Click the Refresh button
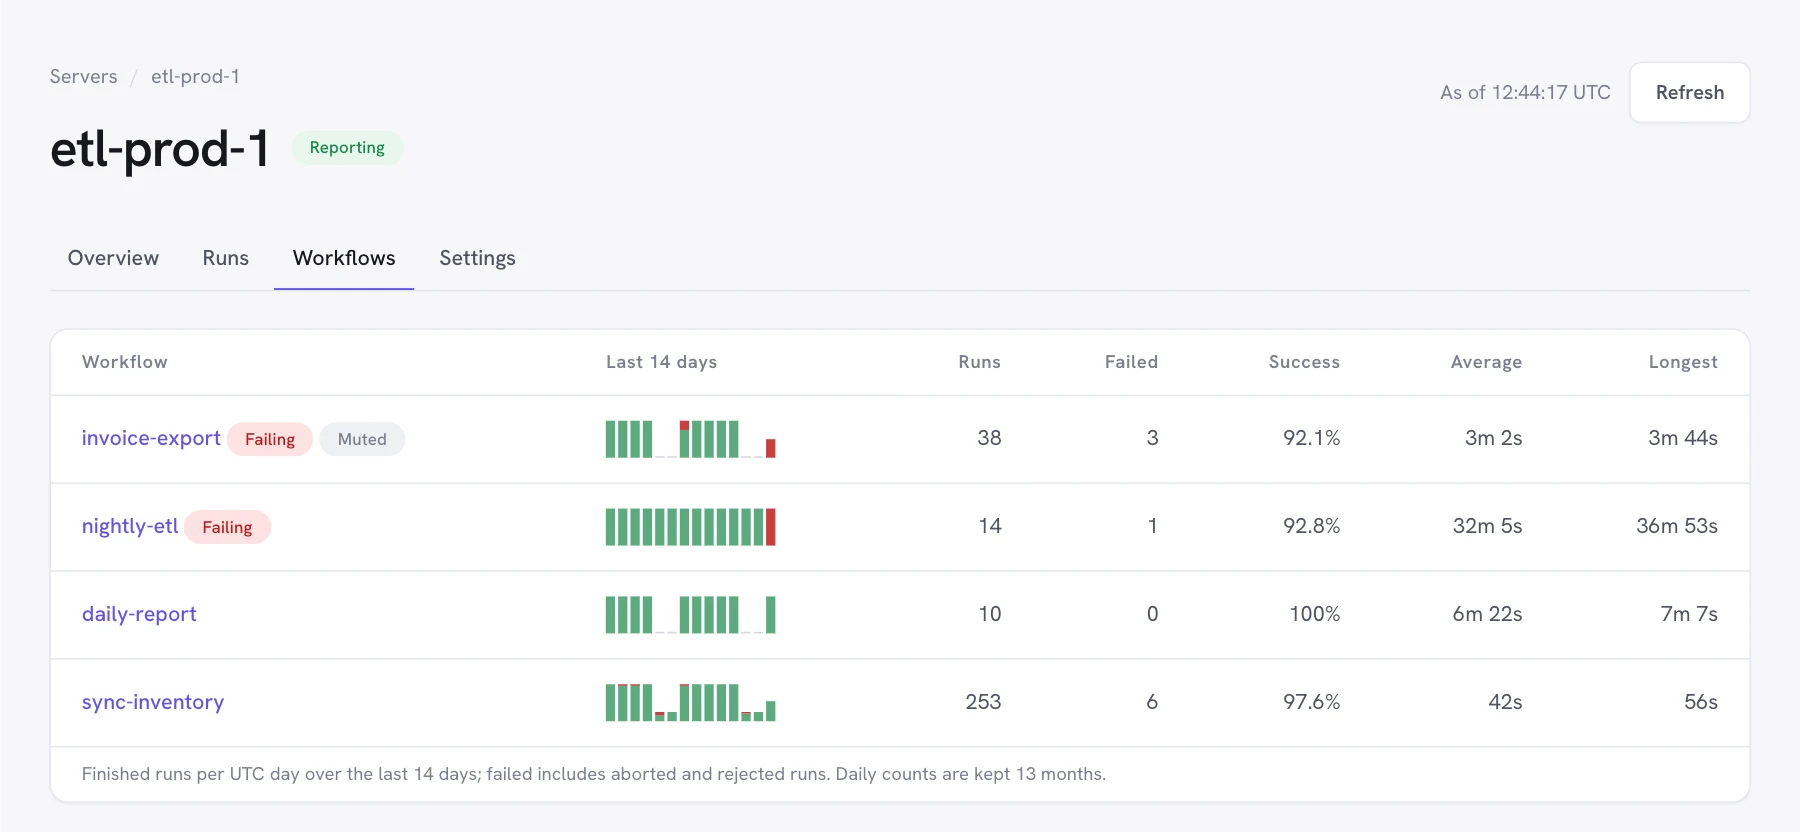The height and width of the screenshot is (832, 1800). [1689, 92]
